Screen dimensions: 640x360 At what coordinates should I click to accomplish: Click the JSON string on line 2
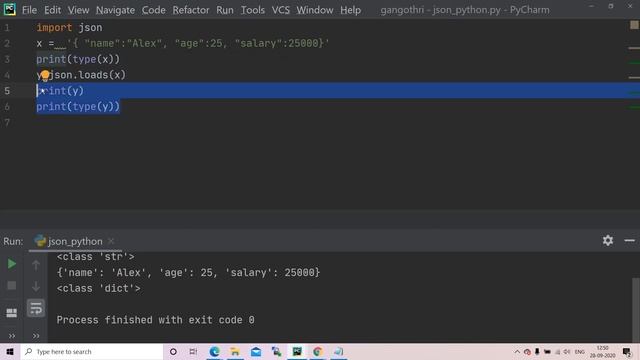click(198, 43)
